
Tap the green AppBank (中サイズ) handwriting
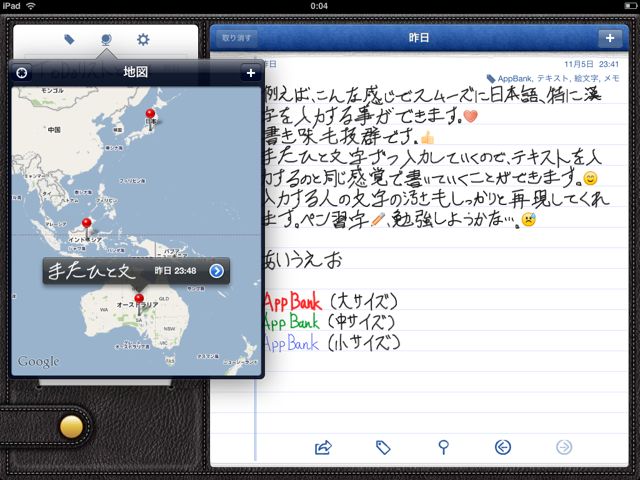tap(329, 322)
